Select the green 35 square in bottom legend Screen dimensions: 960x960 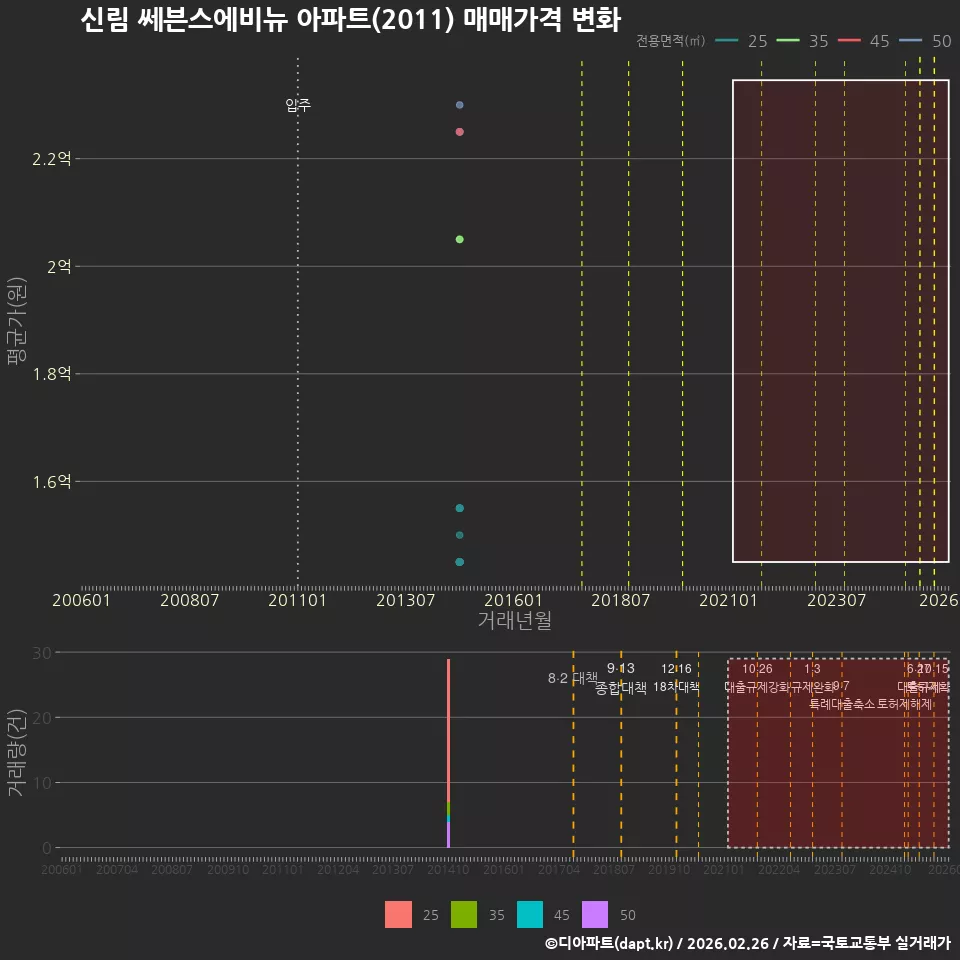pos(463,914)
